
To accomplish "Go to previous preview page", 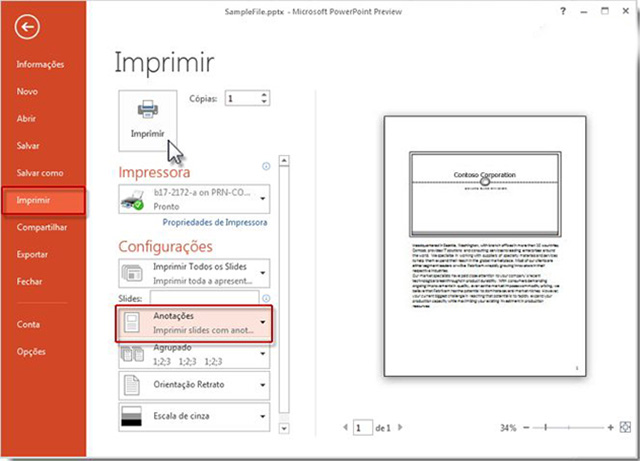I will [x=345, y=428].
